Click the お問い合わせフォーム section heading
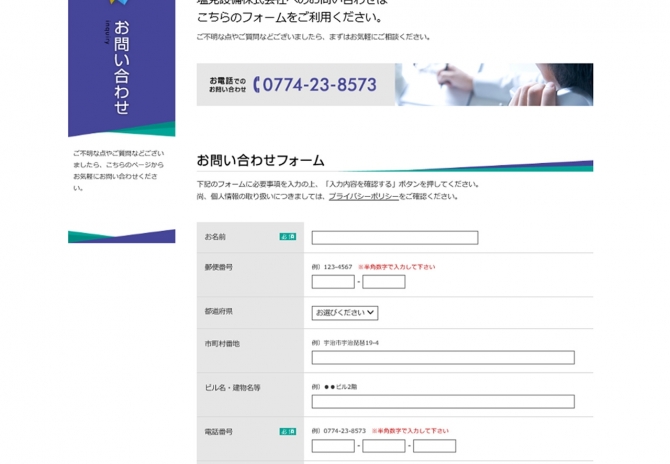Screen dimensions: 670x464 tap(260, 160)
